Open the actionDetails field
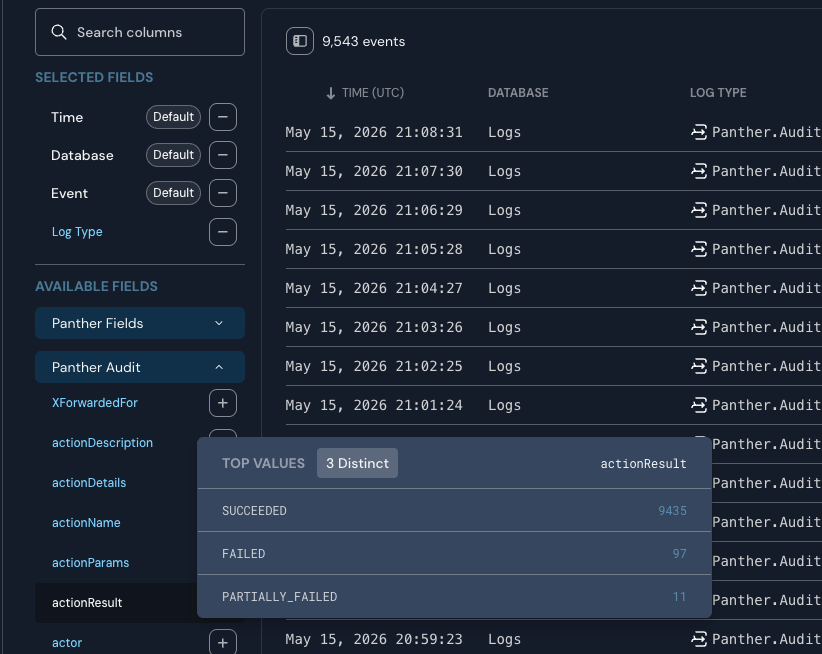The height and width of the screenshot is (654, 822). pos(89,483)
